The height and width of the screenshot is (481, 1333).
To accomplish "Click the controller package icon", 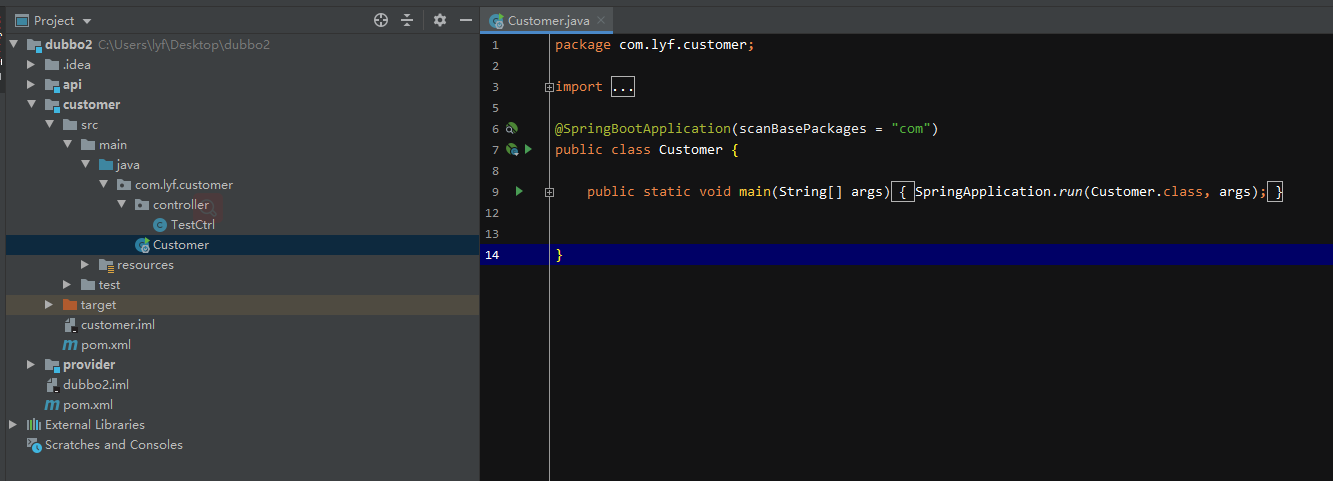I will coord(142,205).
